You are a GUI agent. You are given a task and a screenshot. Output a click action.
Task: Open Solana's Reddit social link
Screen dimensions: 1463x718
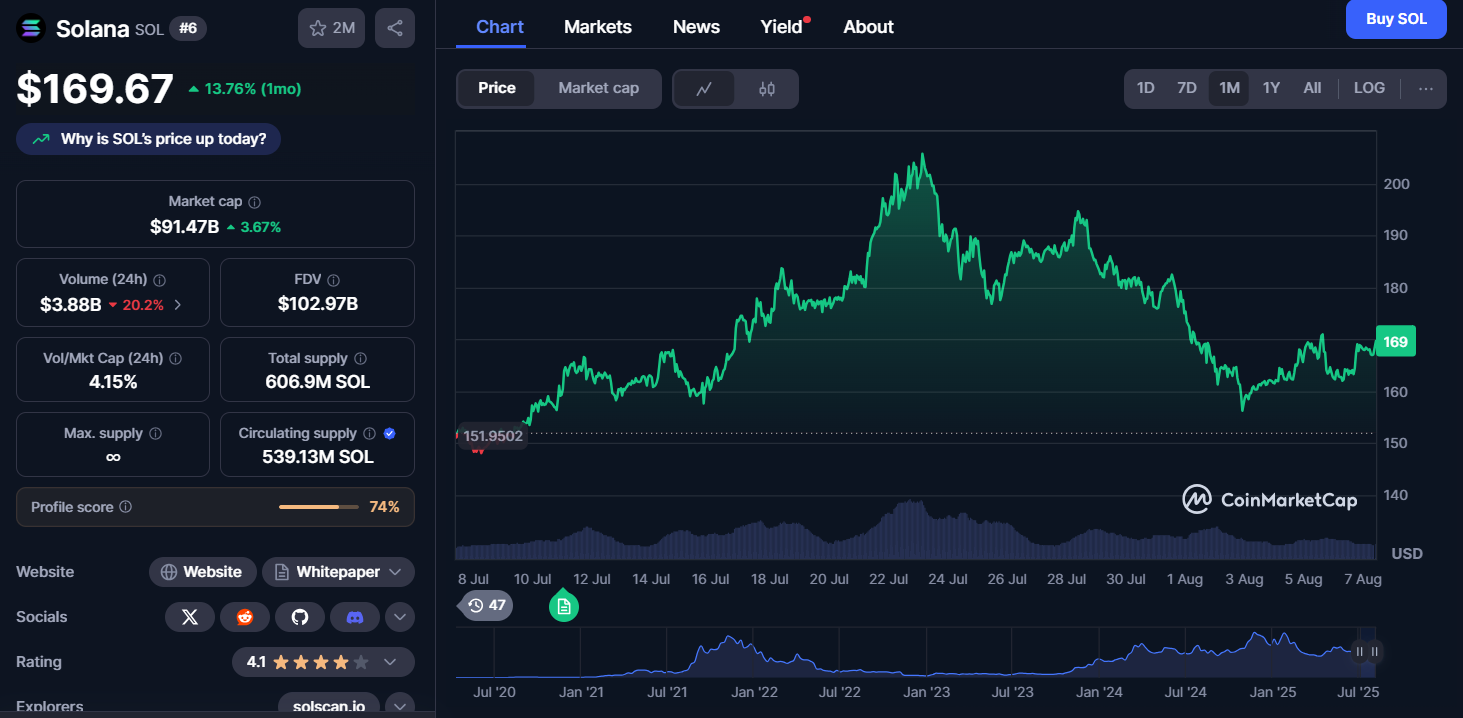coord(245,617)
